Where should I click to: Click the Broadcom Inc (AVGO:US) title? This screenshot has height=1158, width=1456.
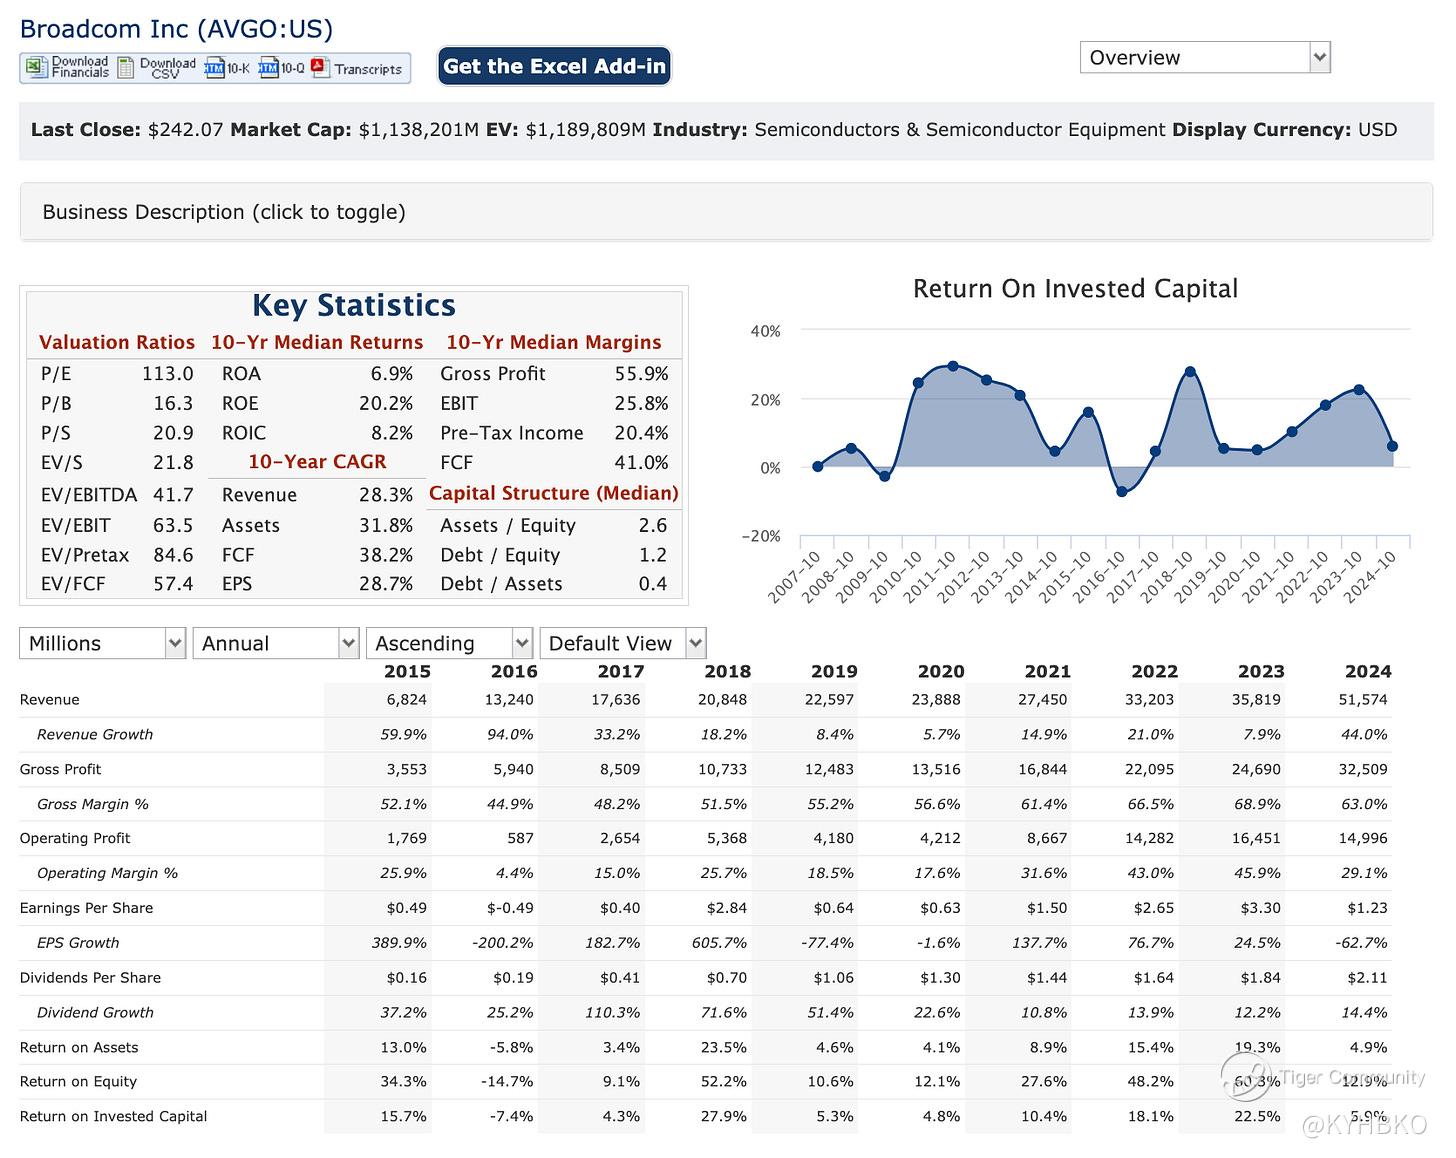click(176, 29)
